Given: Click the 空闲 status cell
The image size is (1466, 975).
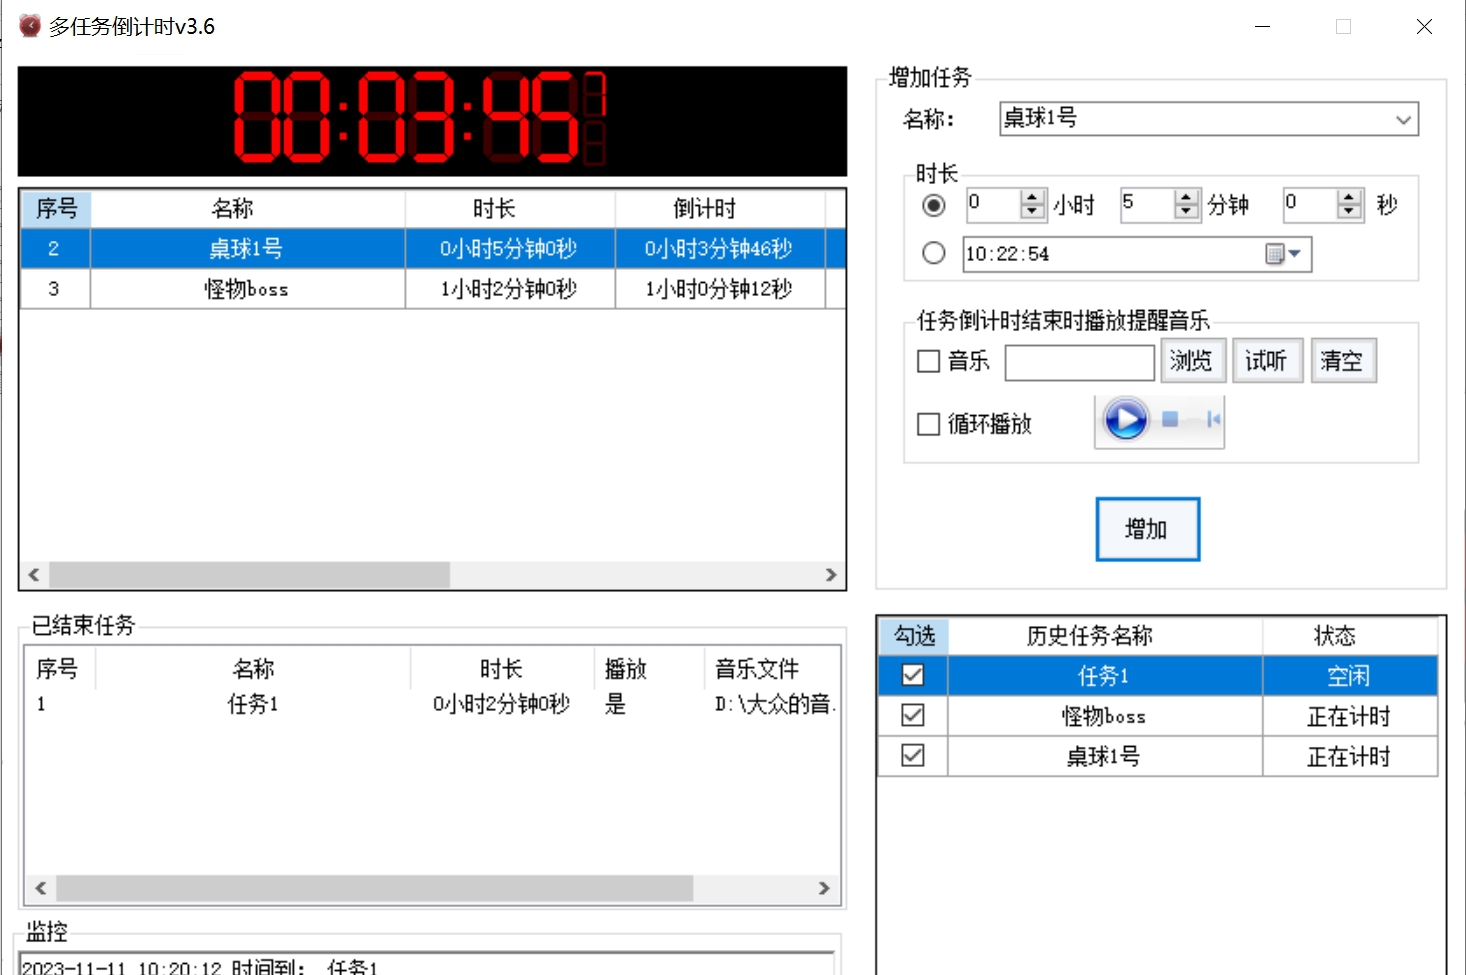Looking at the screenshot, I should pyautogui.click(x=1350, y=676).
